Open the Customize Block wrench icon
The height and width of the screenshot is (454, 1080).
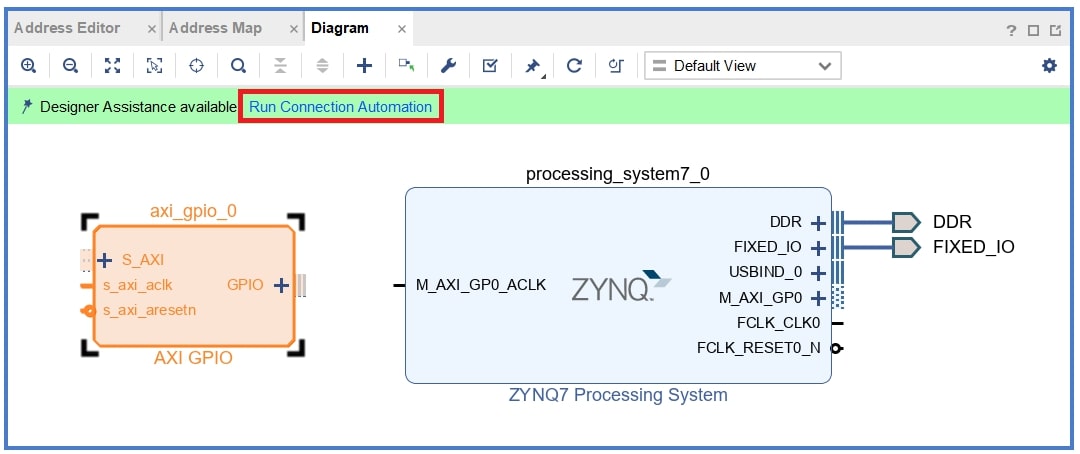448,65
